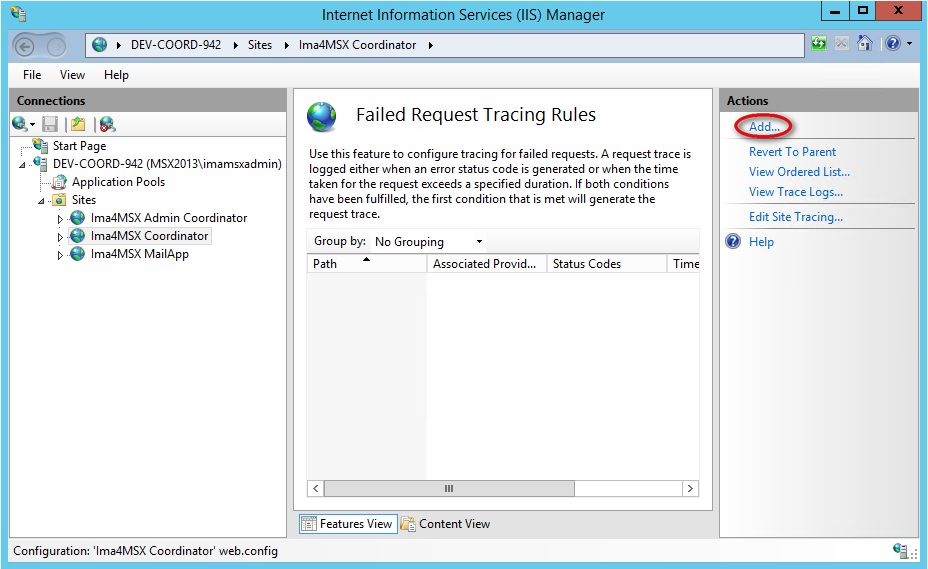Click the Start Page icon in tree

tap(40, 145)
